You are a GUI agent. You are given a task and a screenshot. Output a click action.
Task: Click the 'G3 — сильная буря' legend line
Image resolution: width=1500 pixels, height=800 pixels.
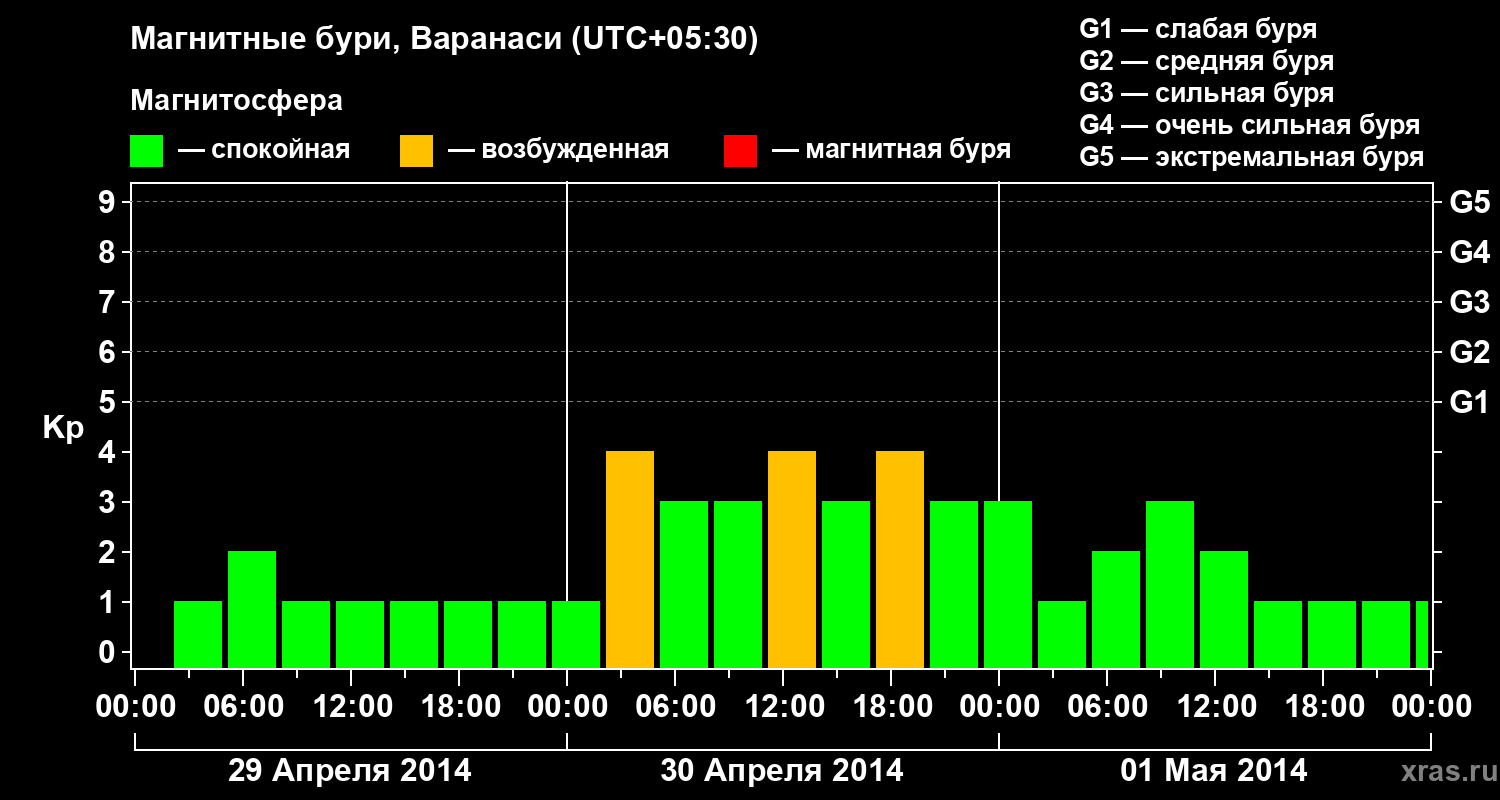point(1206,93)
